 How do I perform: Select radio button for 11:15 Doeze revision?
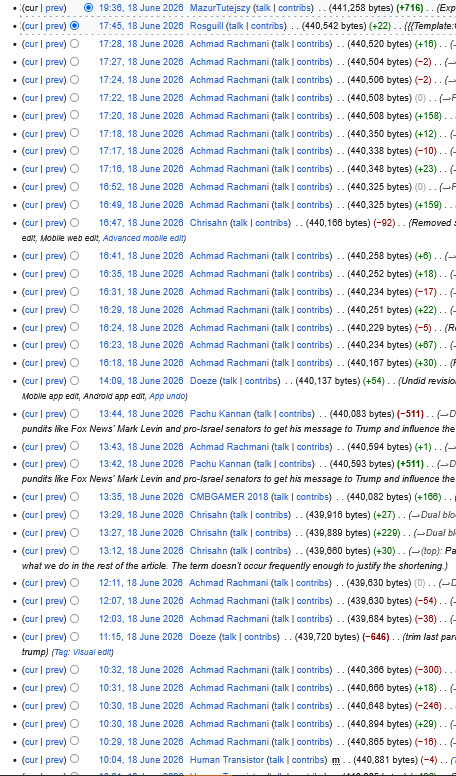[x=74, y=636]
